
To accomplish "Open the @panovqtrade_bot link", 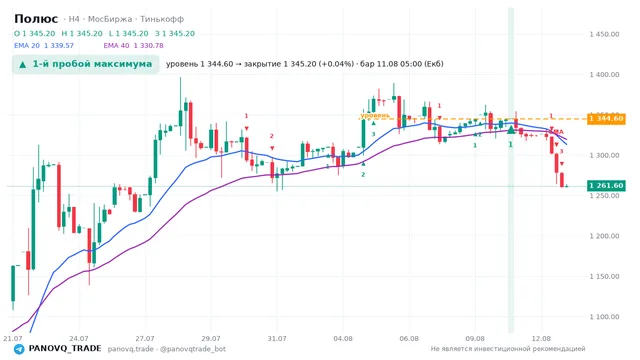I will [x=193, y=349].
